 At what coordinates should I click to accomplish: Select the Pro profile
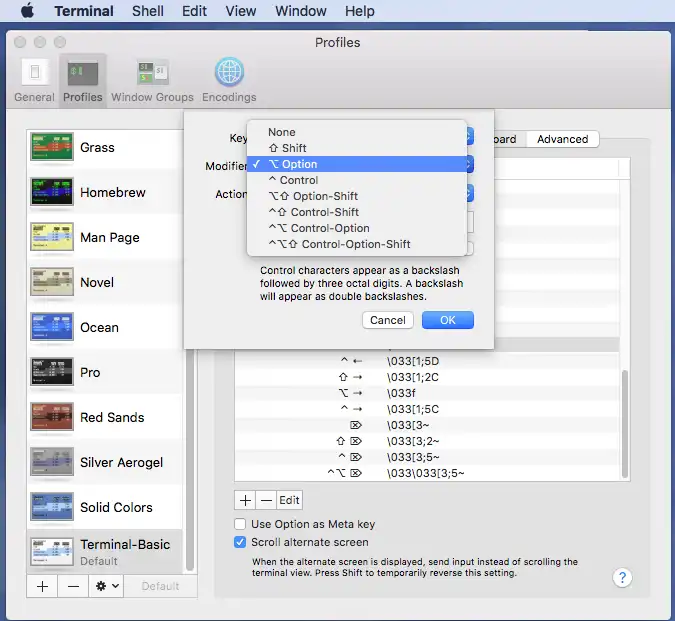click(x=104, y=372)
